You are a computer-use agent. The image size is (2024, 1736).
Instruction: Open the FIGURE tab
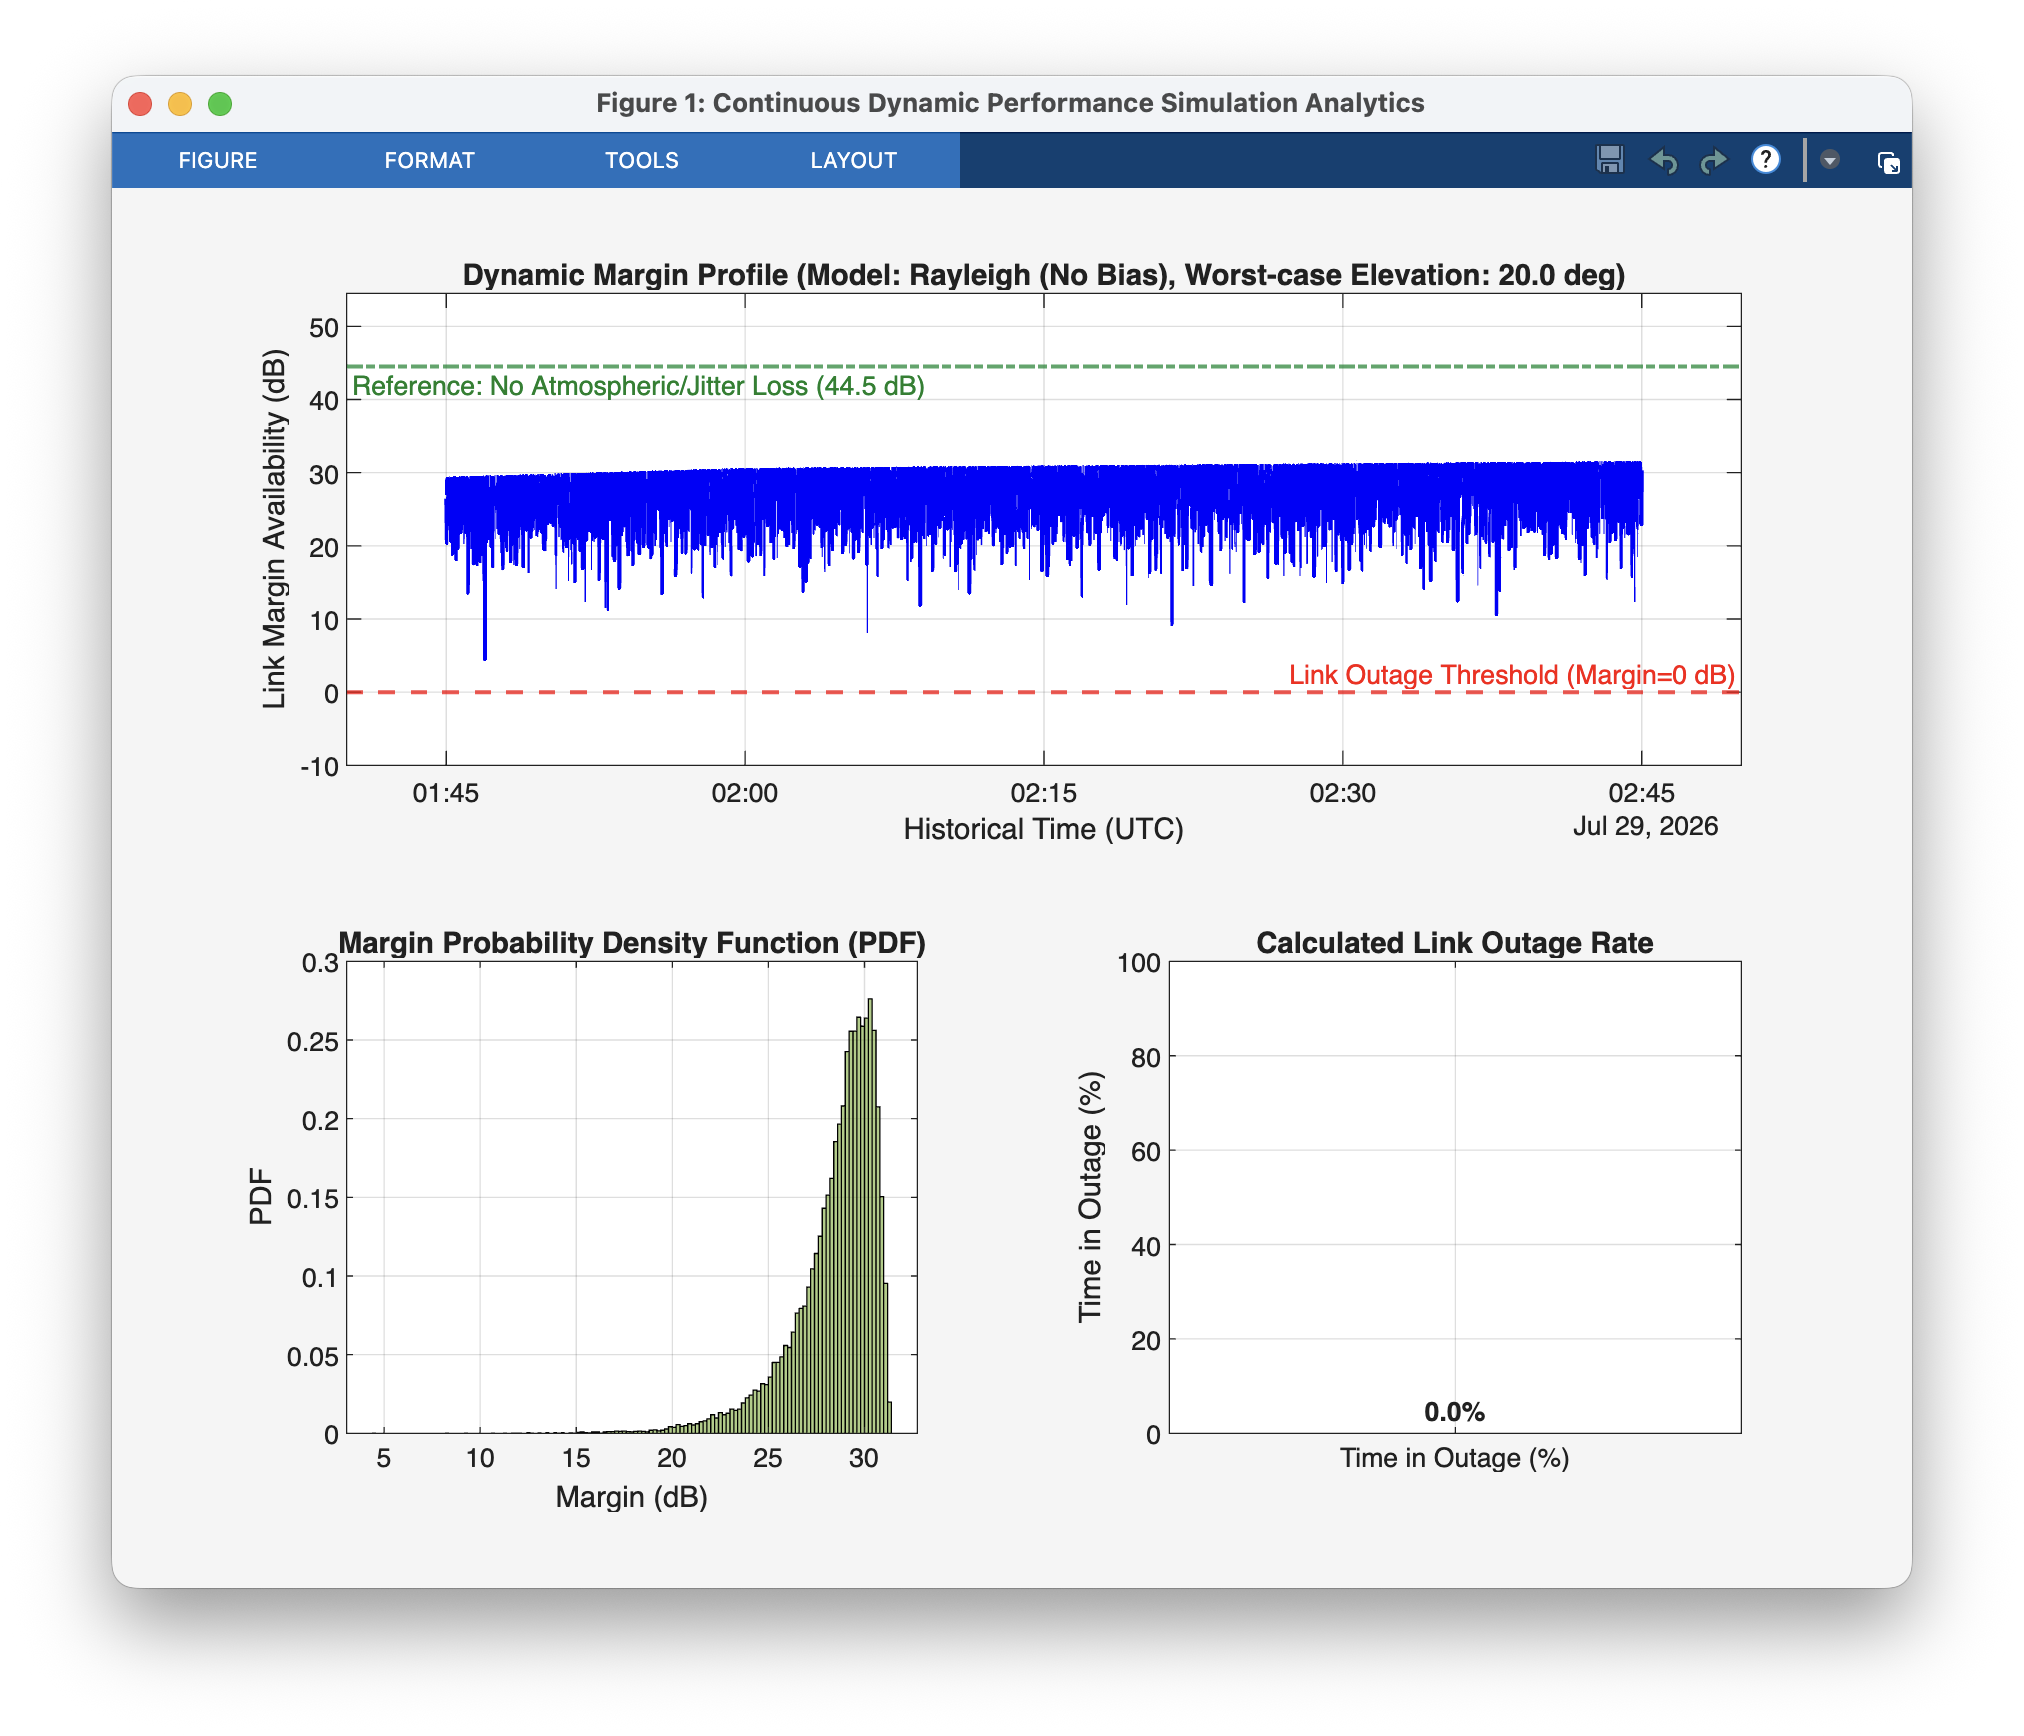(217, 160)
